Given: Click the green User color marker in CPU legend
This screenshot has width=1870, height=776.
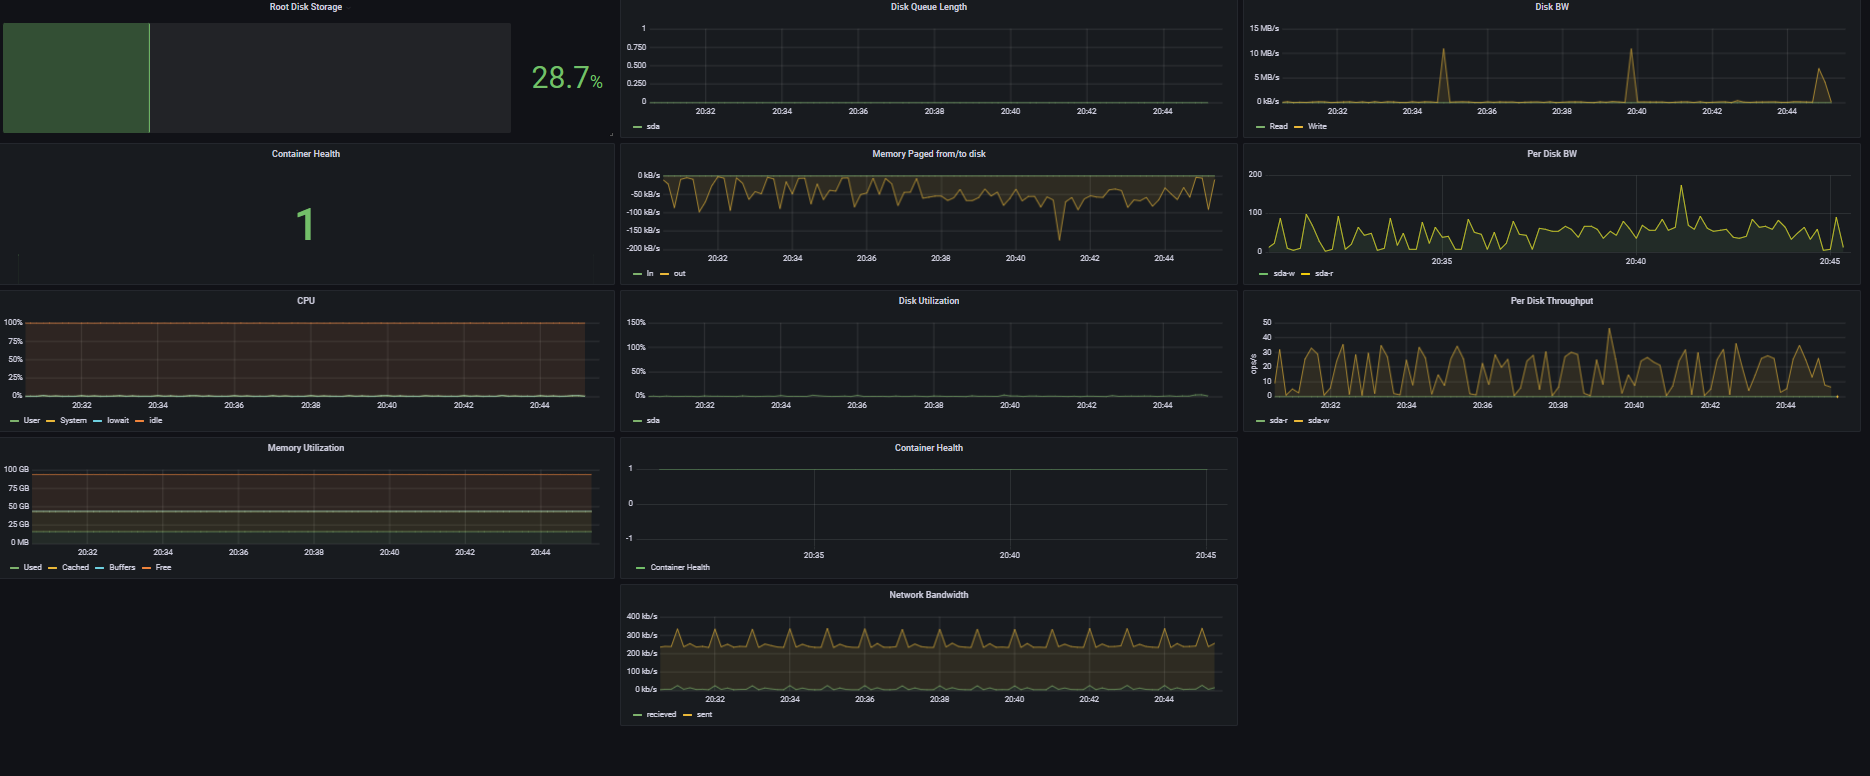Looking at the screenshot, I should point(15,421).
